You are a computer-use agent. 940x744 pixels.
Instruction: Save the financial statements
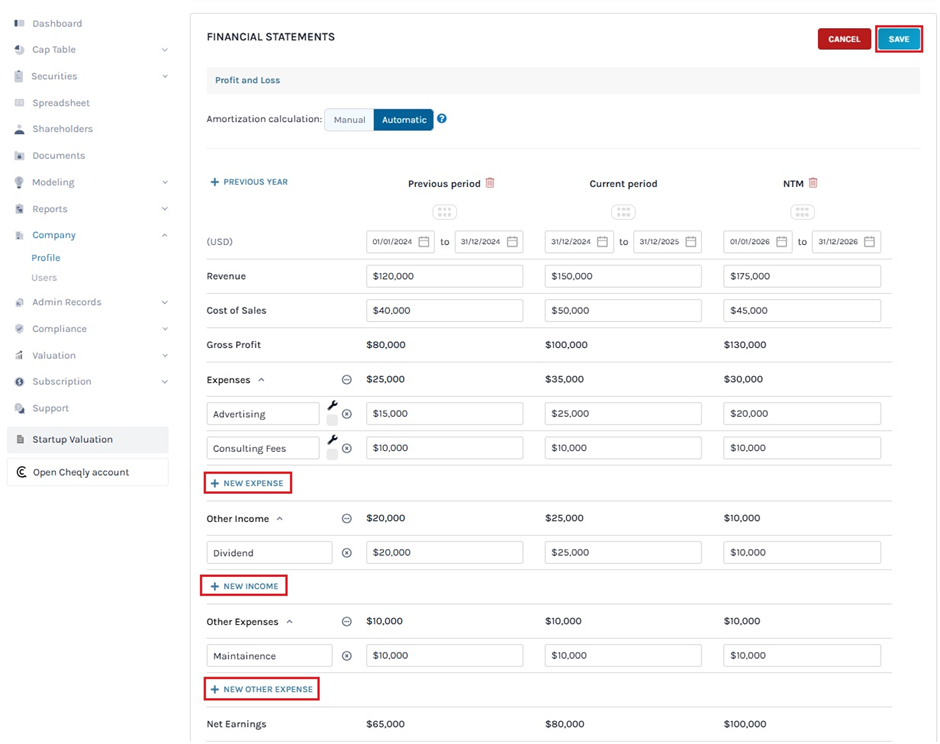[x=898, y=39]
